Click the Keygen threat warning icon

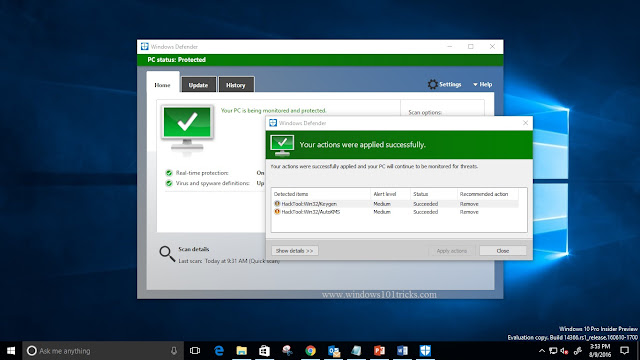(277, 203)
